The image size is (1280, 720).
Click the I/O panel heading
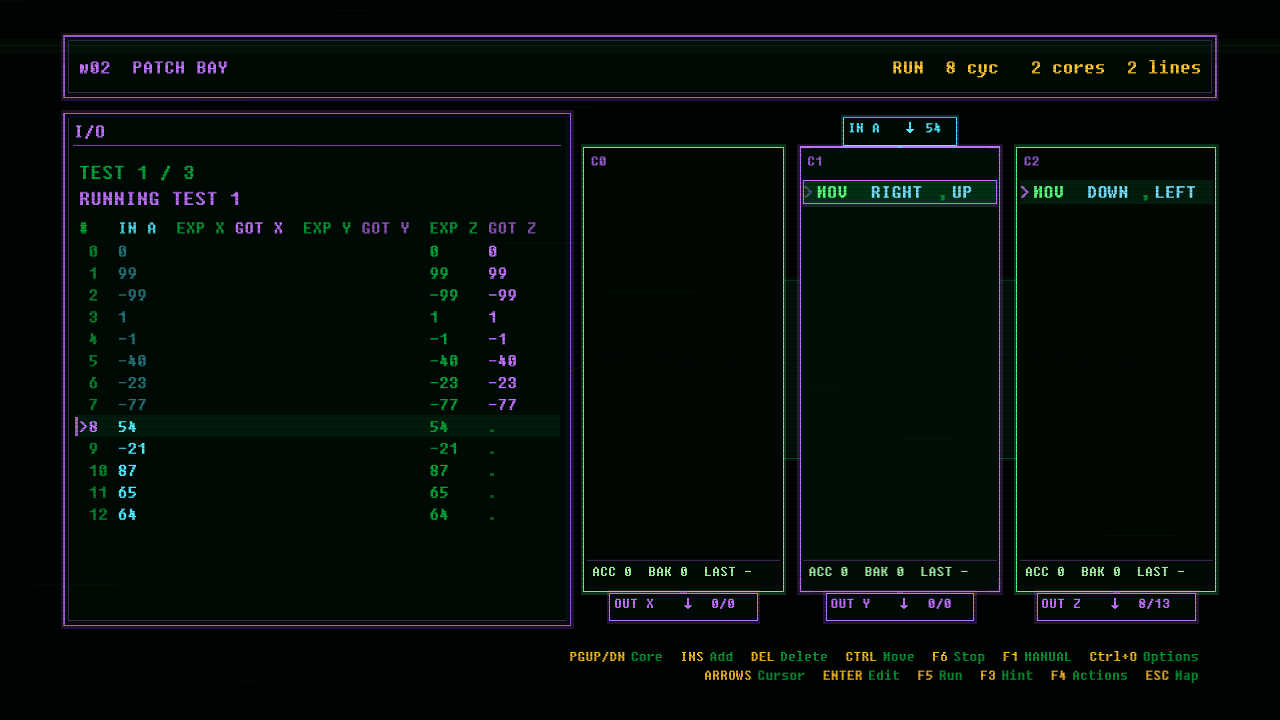90,132
